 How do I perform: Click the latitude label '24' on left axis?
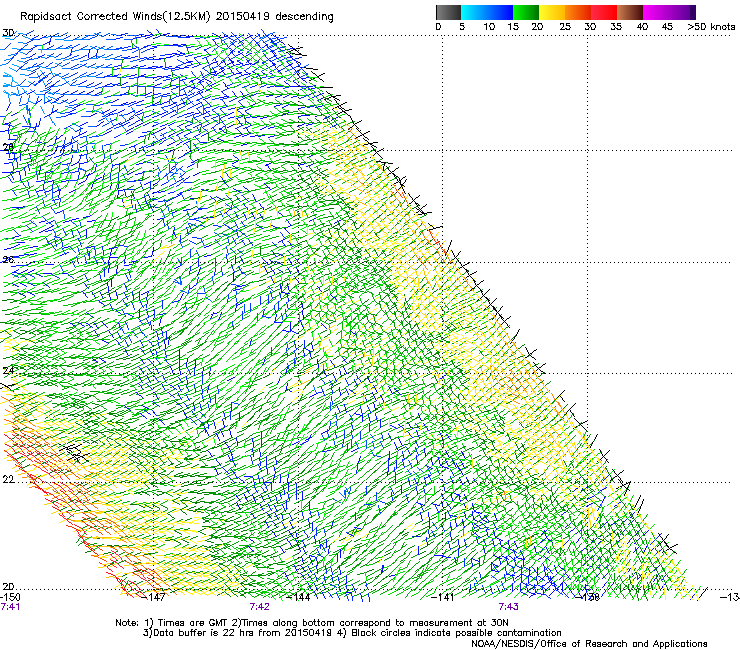[x=8, y=370]
